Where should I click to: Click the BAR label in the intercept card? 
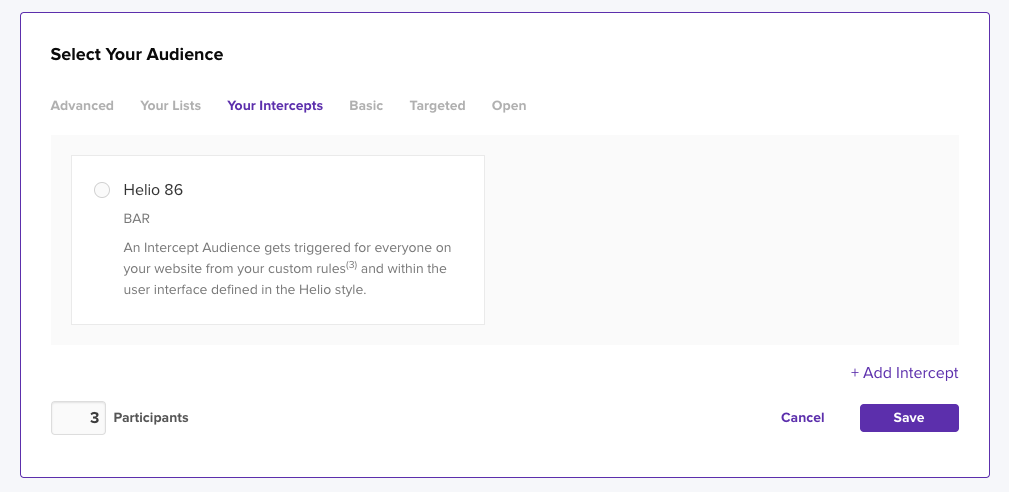136,219
